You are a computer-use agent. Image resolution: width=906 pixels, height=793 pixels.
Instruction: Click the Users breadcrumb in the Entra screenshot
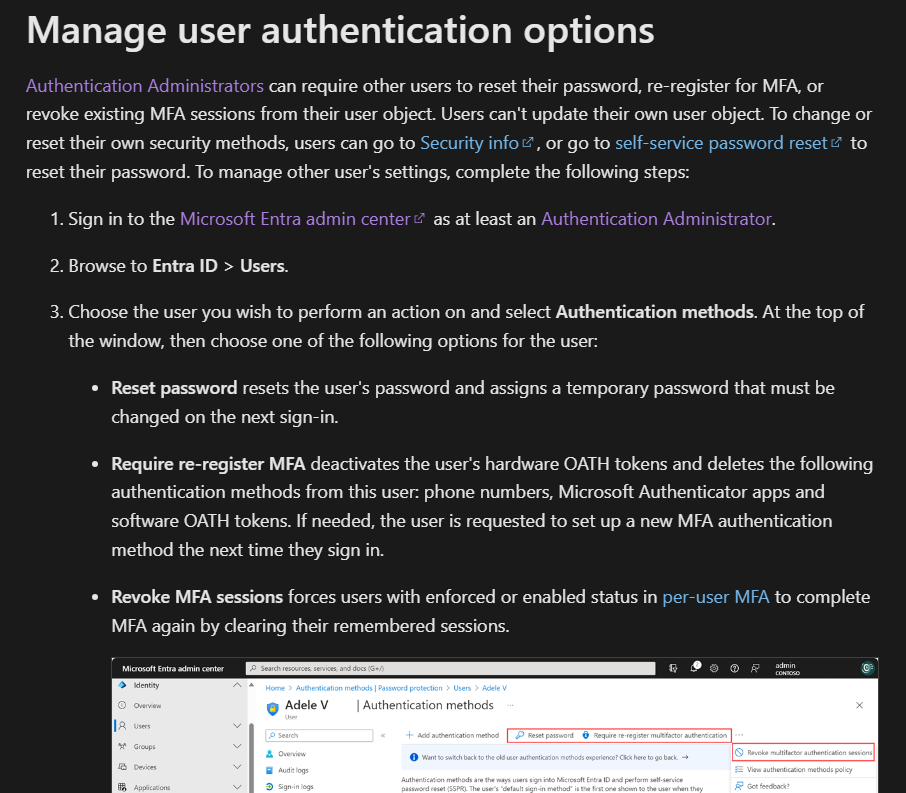[x=462, y=688]
